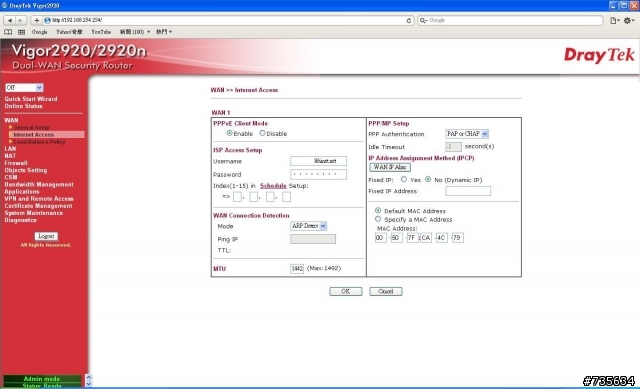Viewport: 640px width, 389px height.
Task: Open Certificate Management menu
Action: pyautogui.click(x=38, y=206)
